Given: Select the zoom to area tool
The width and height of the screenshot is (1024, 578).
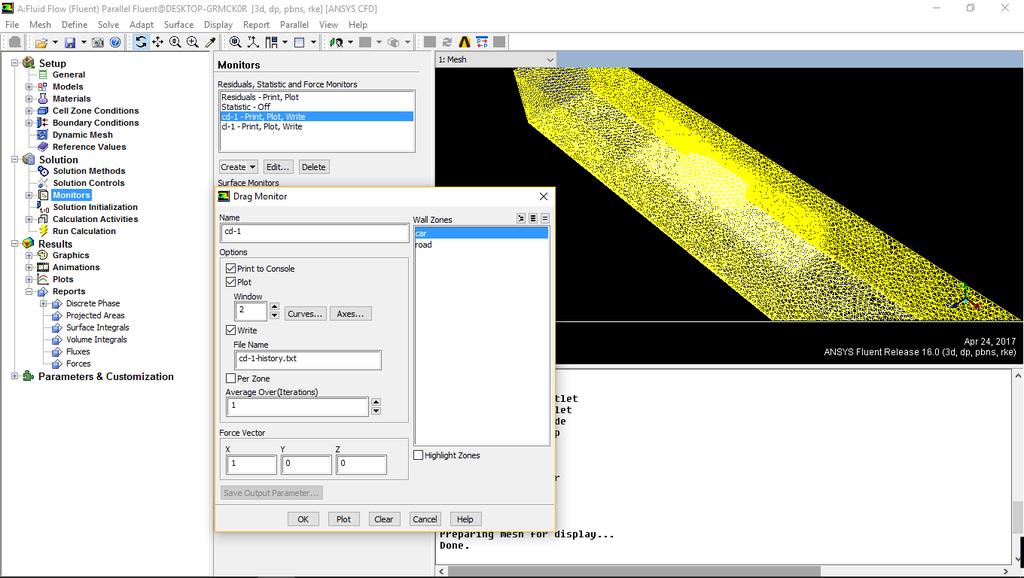Looking at the screenshot, I should point(193,42).
